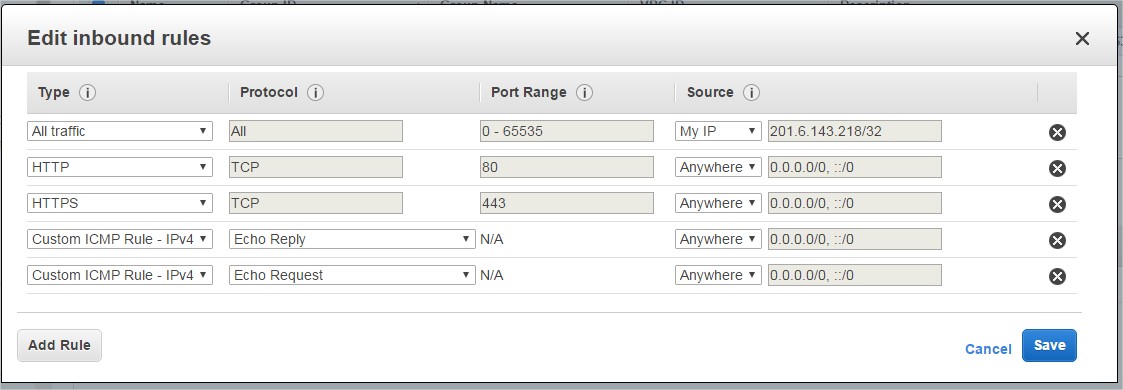Remove the HTTP rule on port 80
The width and height of the screenshot is (1123, 390).
click(1057, 168)
